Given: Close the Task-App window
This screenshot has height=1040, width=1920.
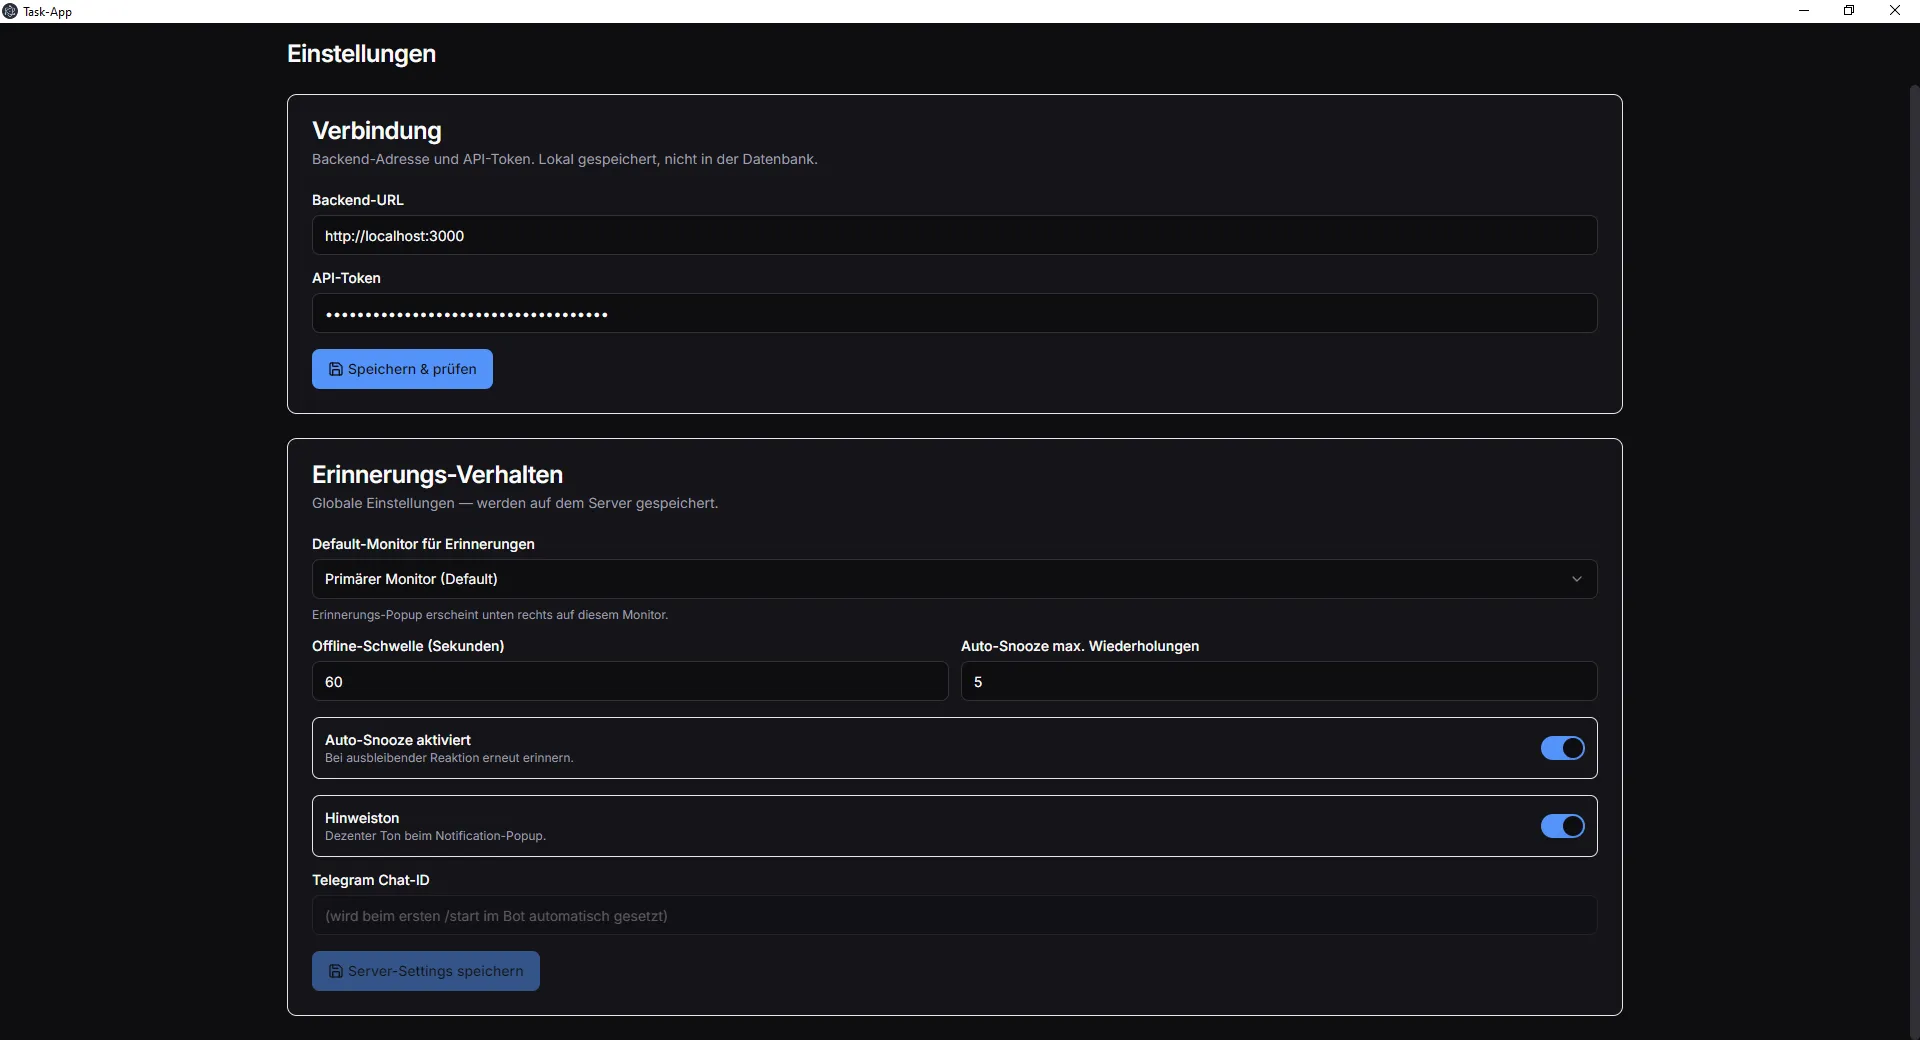Looking at the screenshot, I should tap(1895, 11).
